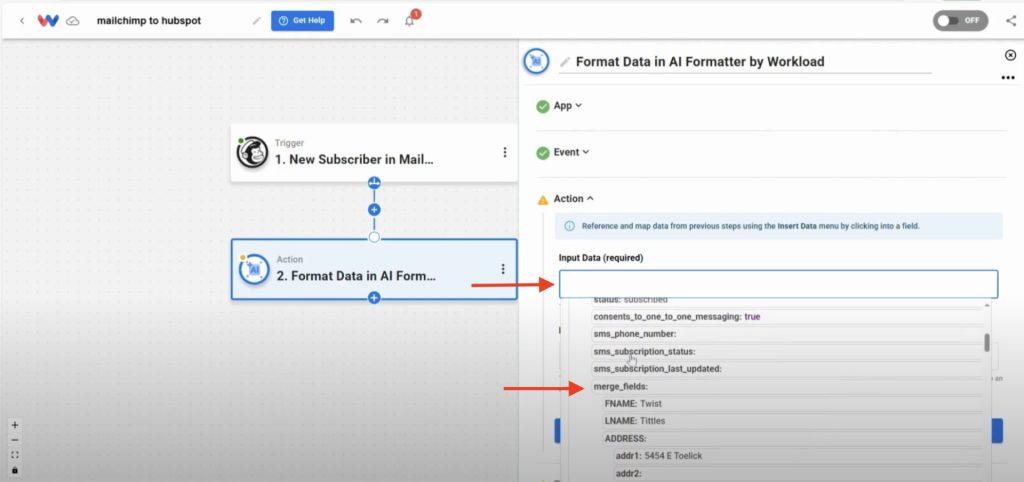This screenshot has height=482, width=1024.
Task: Click the AI Formatter app icon in panel
Action: pos(537,61)
